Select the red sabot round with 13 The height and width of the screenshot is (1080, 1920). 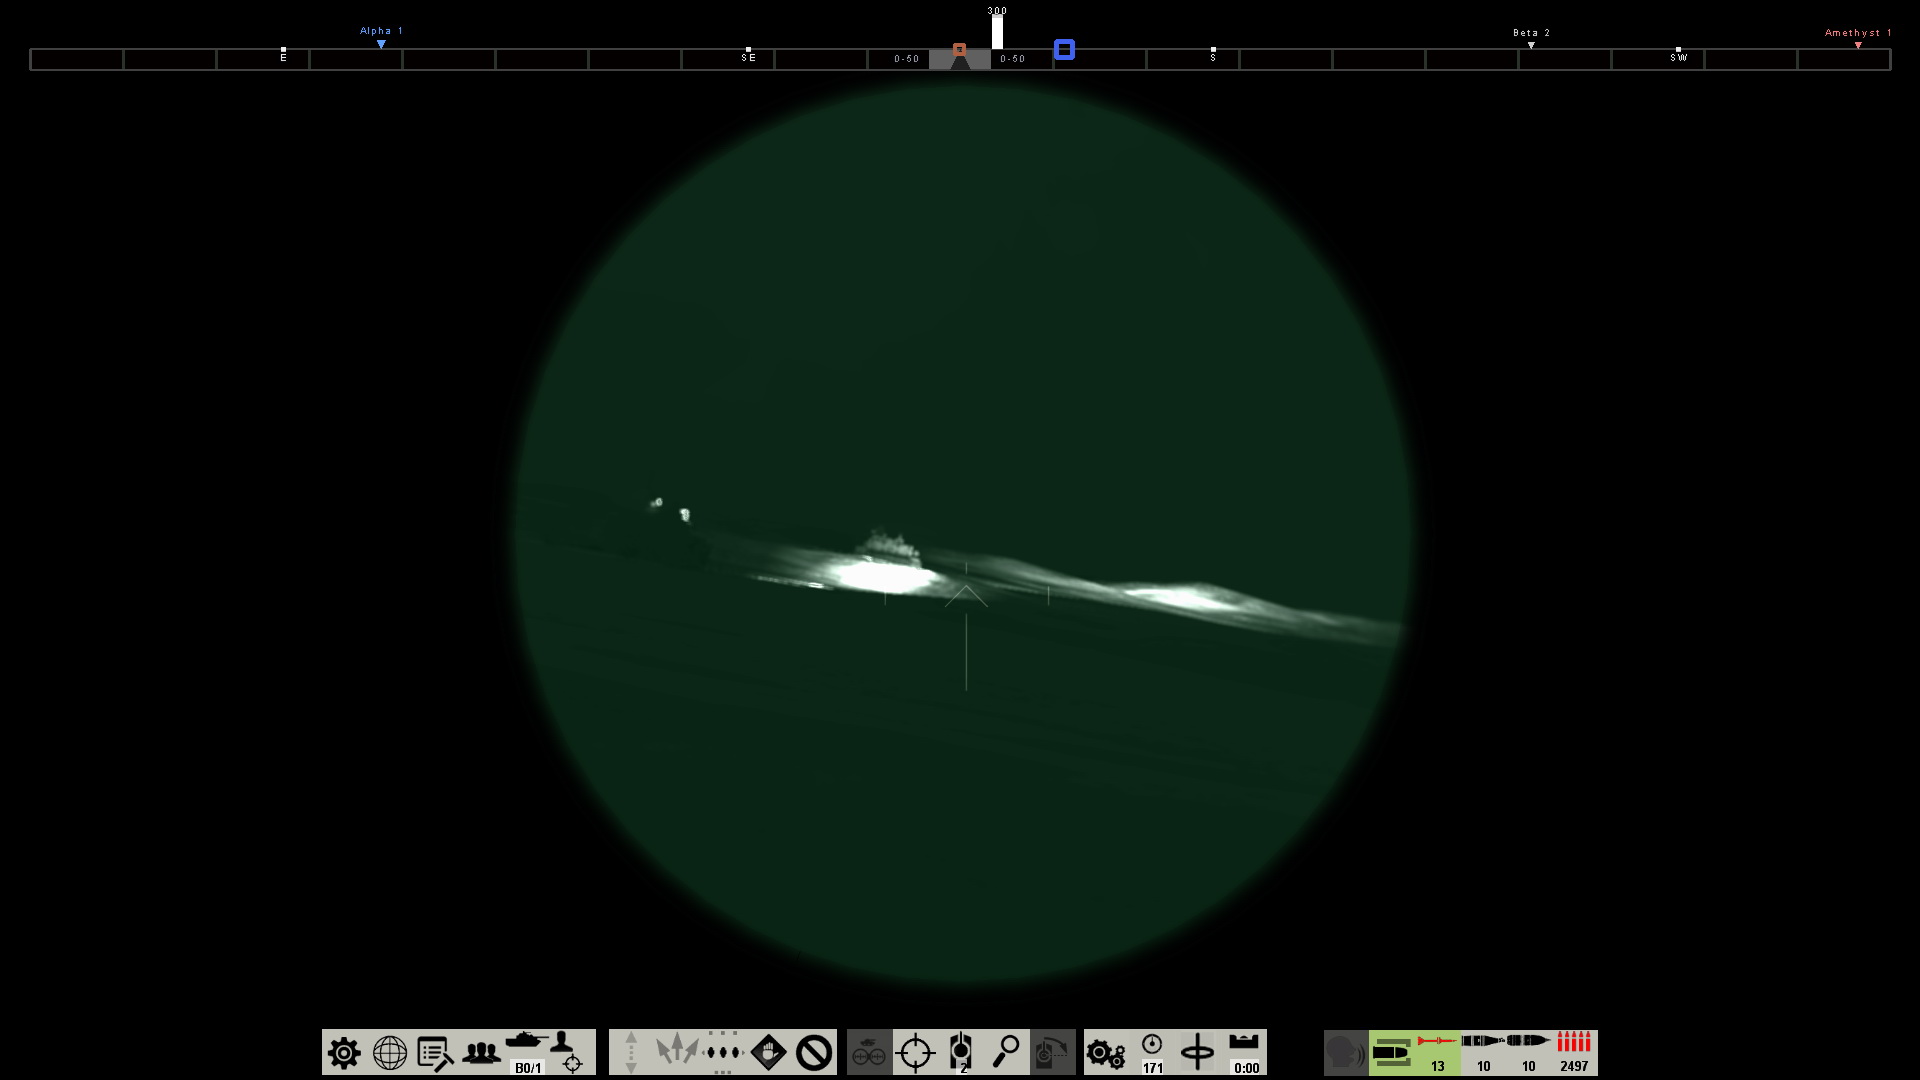point(1437,1052)
